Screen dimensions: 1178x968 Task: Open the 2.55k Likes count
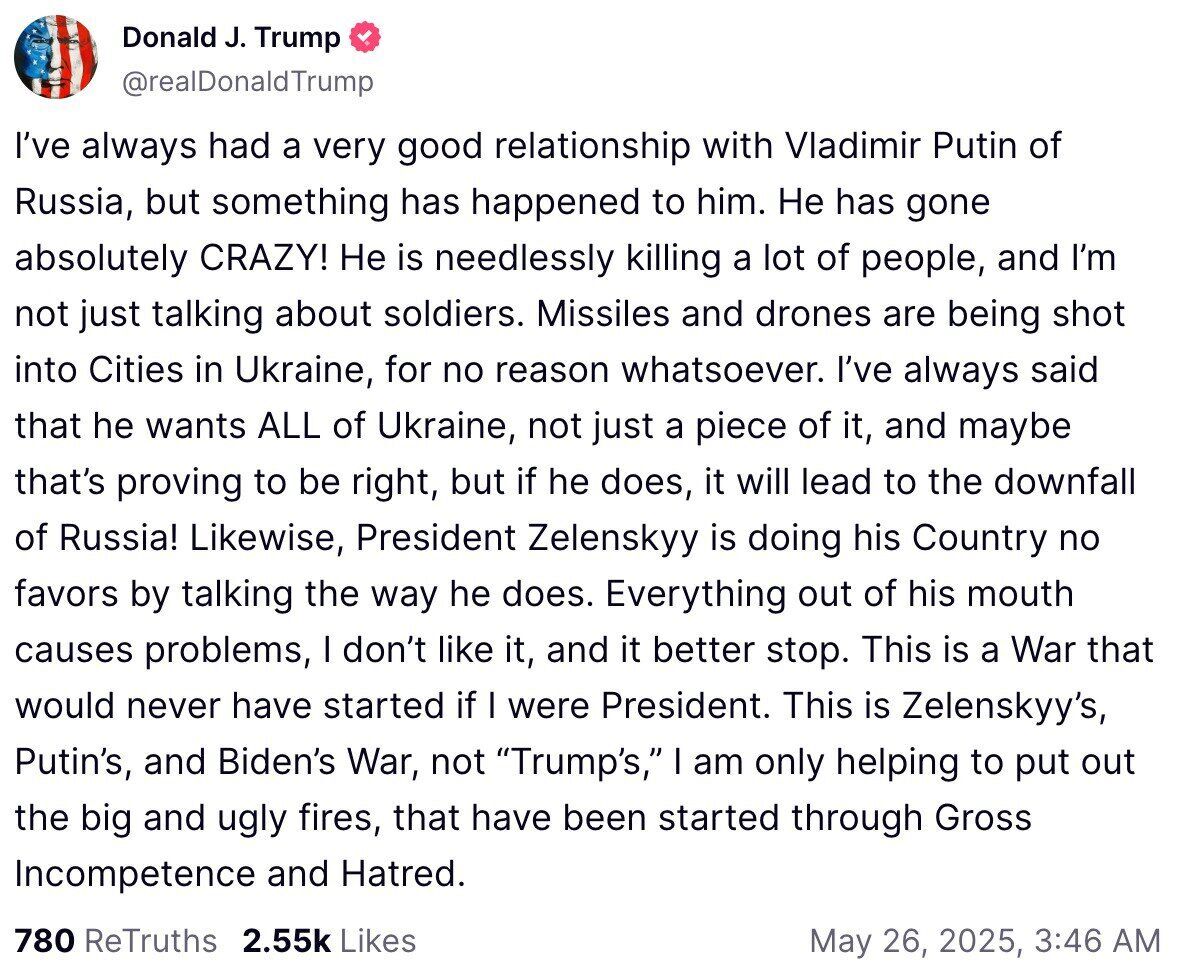tap(286, 940)
